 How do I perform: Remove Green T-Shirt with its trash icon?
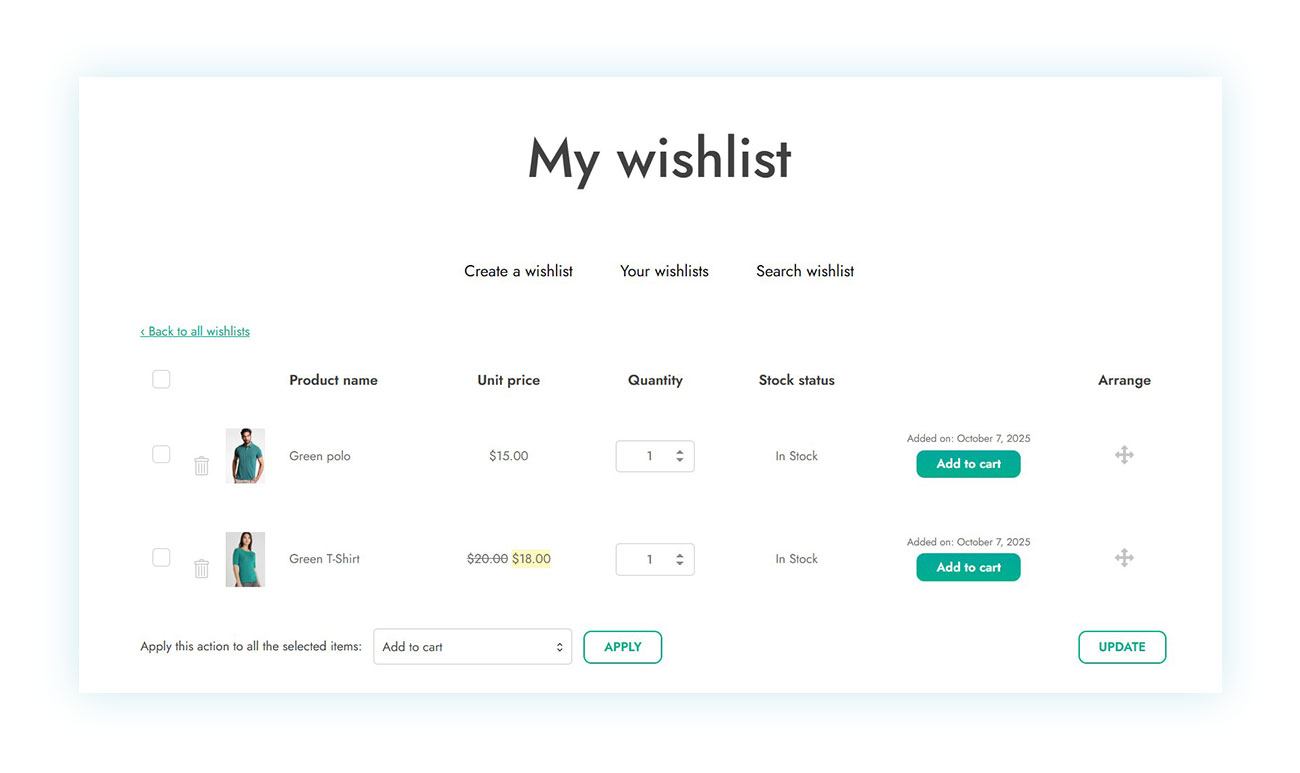click(201, 568)
